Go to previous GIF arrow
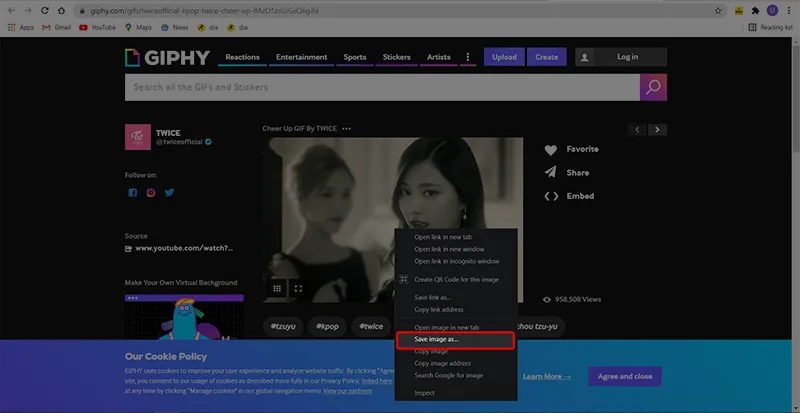Screen dimensions: 800x413 [x=637, y=130]
